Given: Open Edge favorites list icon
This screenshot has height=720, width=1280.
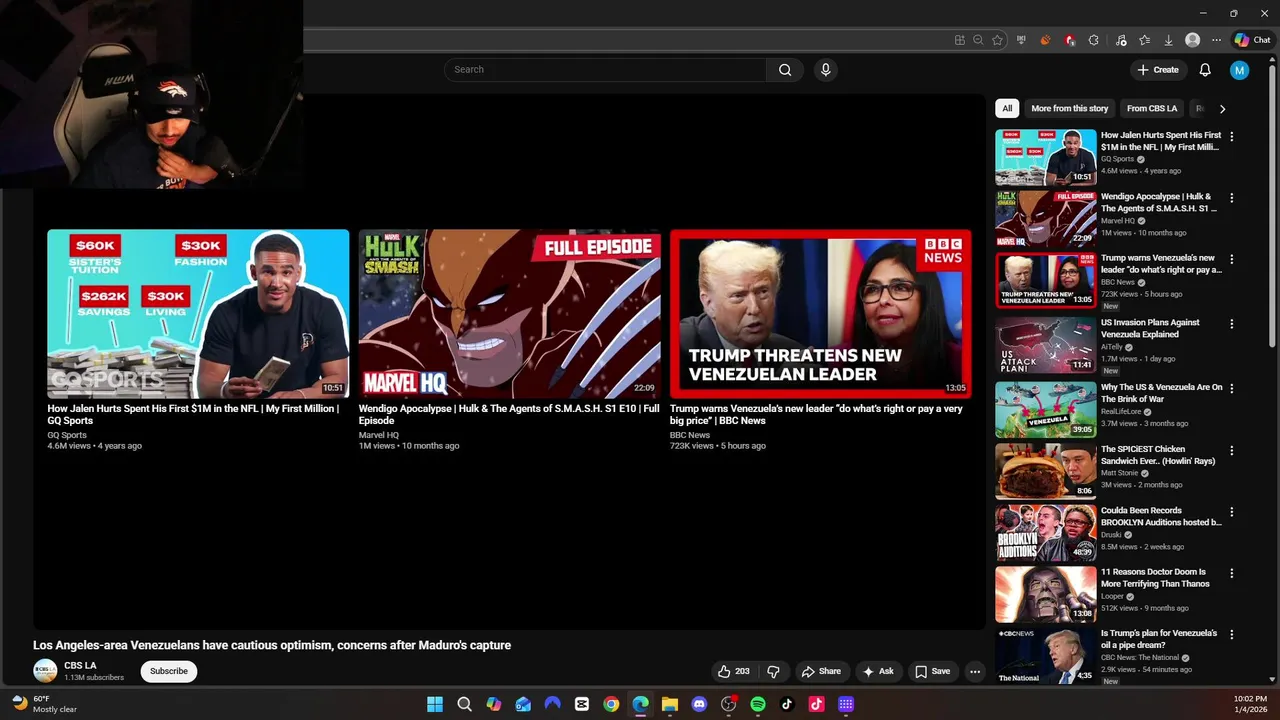Looking at the screenshot, I should click(1144, 40).
